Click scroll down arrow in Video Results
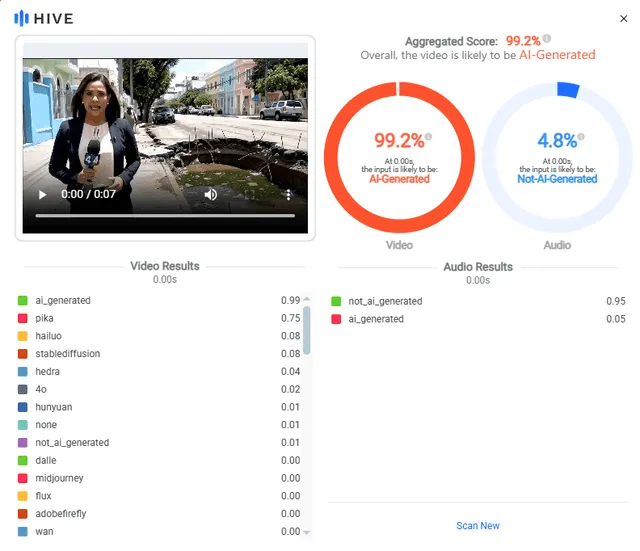This screenshot has width=640, height=551. [307, 532]
